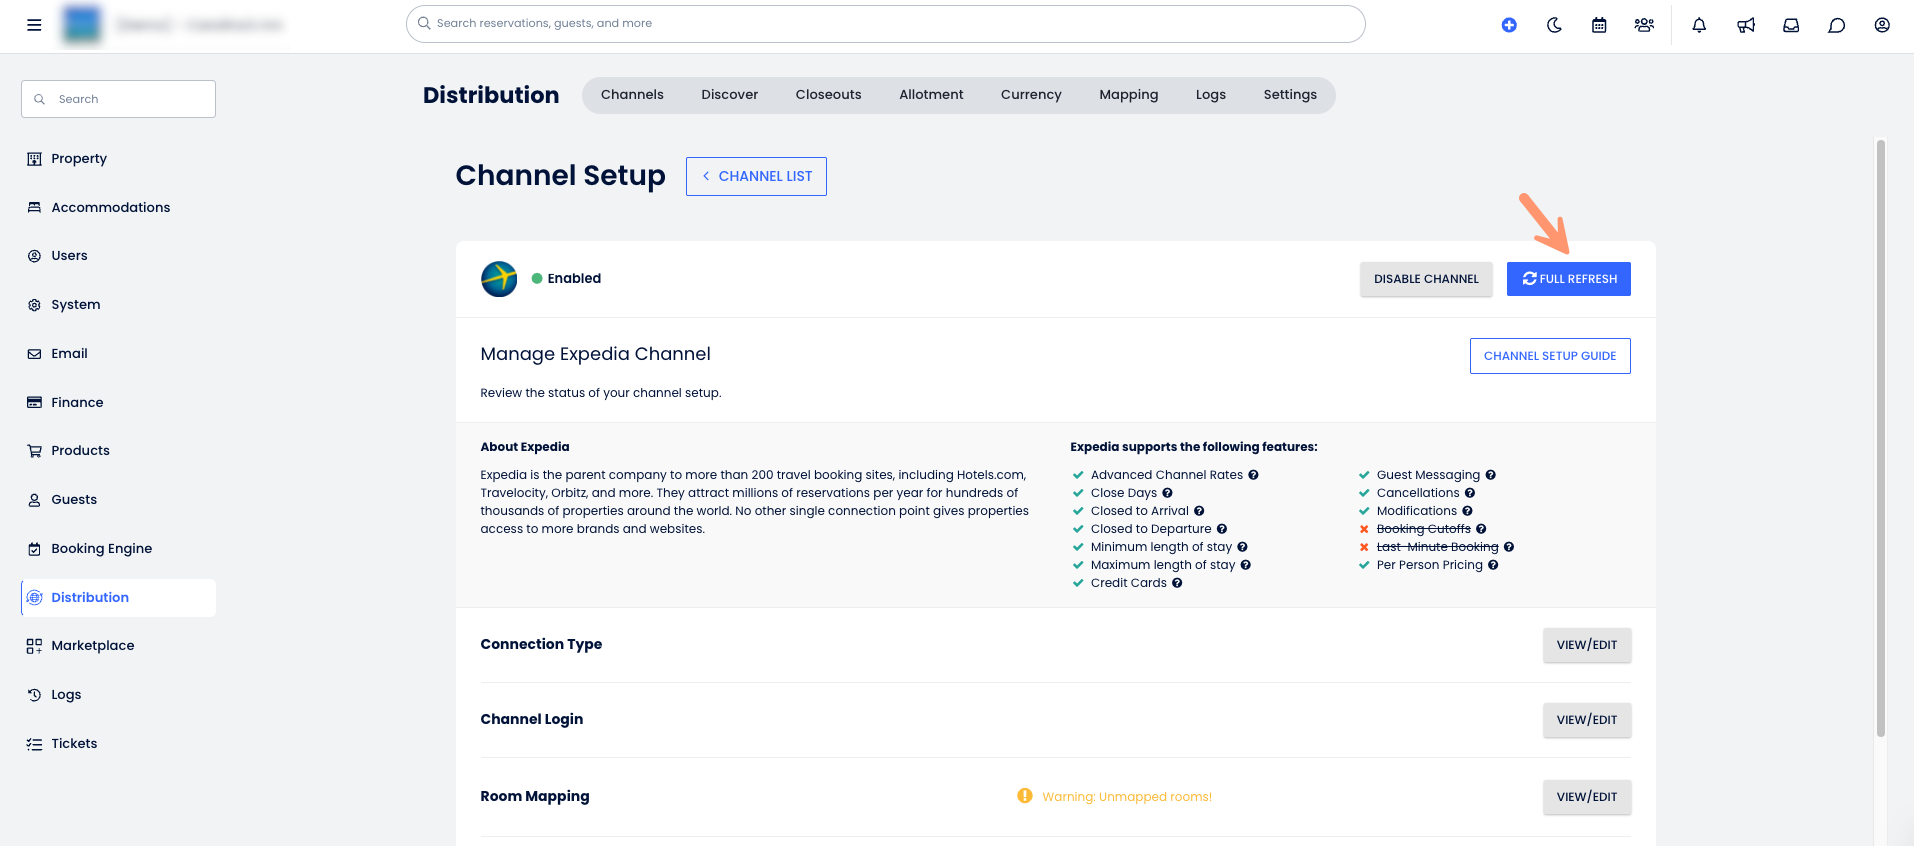
Task: Open Logs in the sidebar
Action: coord(118,695)
